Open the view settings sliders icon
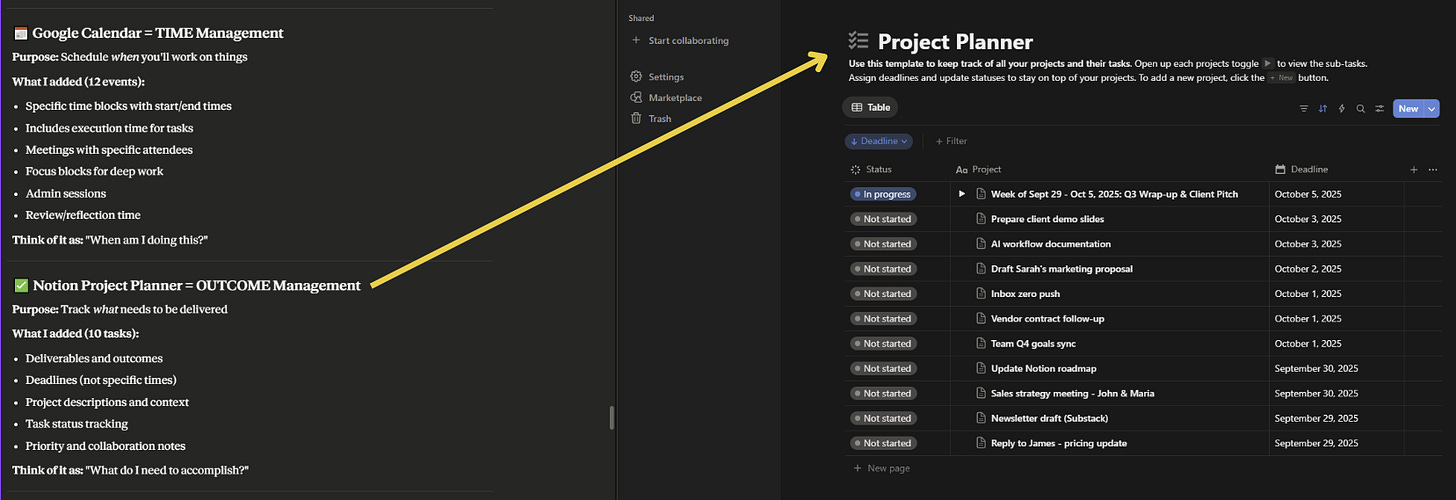The height and width of the screenshot is (500, 1456). pyautogui.click(x=1380, y=108)
